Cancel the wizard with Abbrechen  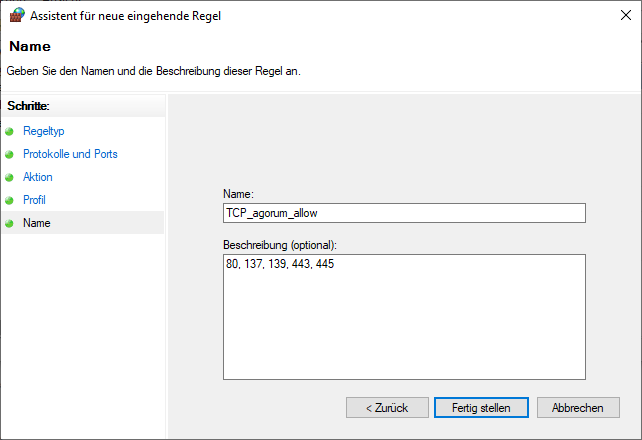[578, 408]
